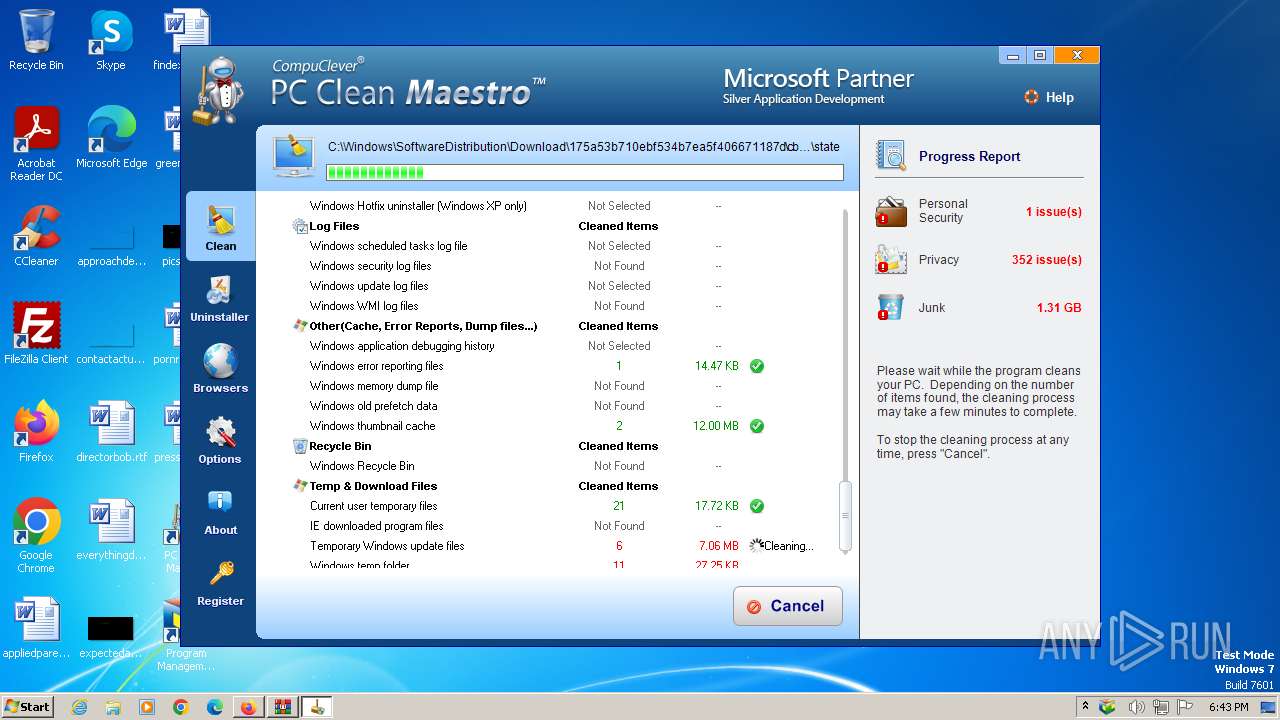Select 'Windows scheduled tasks log file' row
Viewport: 1280px width, 720px height.
pos(560,246)
